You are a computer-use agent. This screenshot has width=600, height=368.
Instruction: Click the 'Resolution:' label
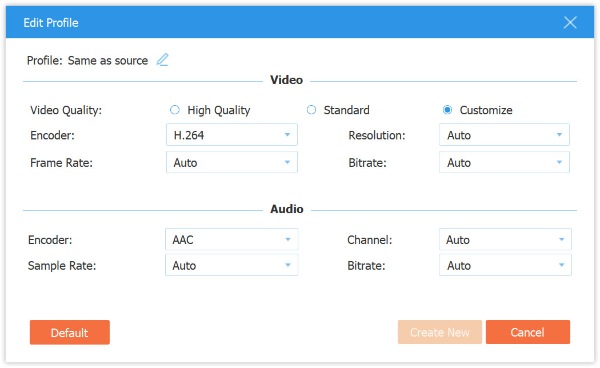pyautogui.click(x=377, y=135)
